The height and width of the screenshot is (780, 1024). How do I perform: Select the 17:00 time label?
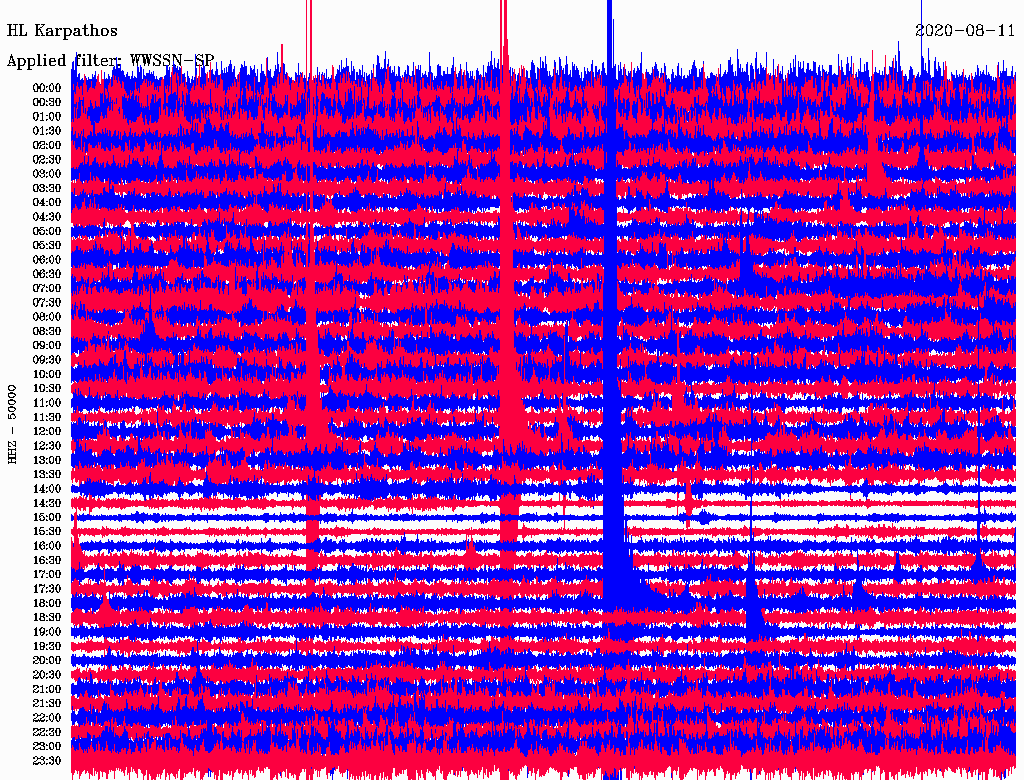pos(47,575)
